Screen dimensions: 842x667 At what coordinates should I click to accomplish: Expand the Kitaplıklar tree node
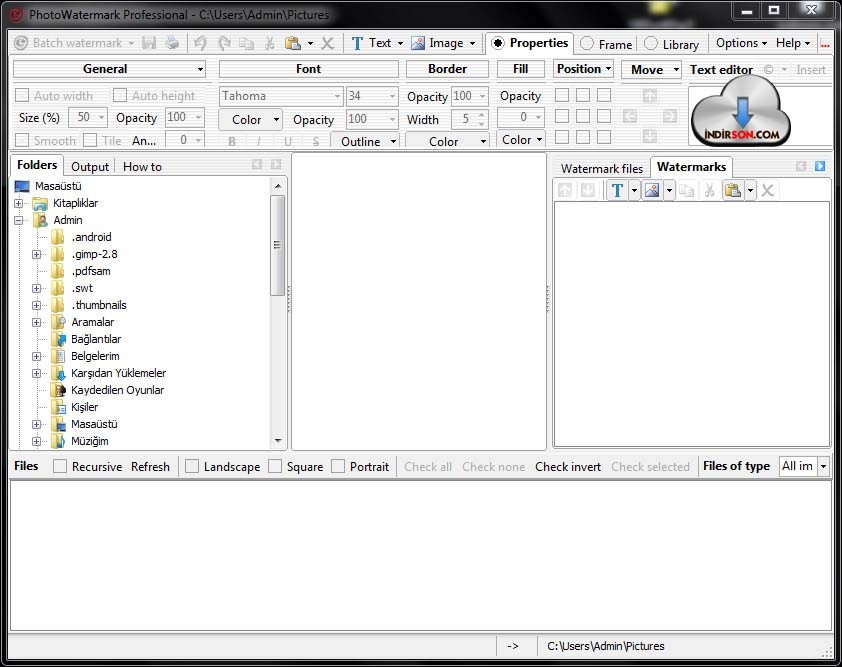[19, 203]
